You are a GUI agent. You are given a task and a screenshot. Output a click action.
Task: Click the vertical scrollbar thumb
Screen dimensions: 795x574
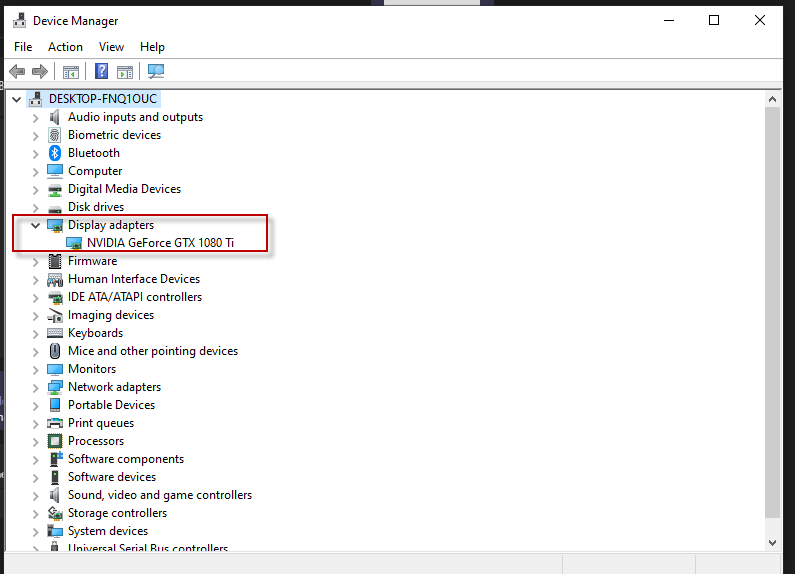pos(772,312)
